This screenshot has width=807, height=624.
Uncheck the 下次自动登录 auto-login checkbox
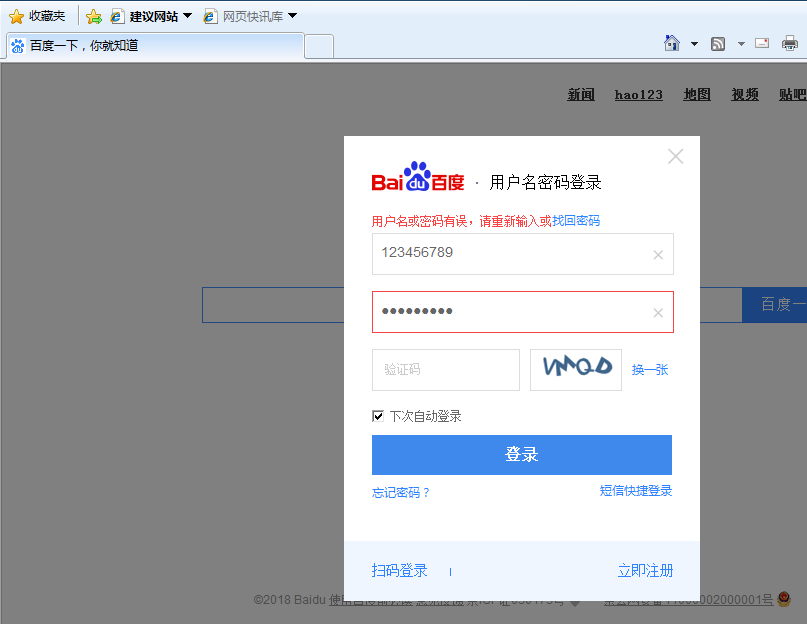[378, 416]
